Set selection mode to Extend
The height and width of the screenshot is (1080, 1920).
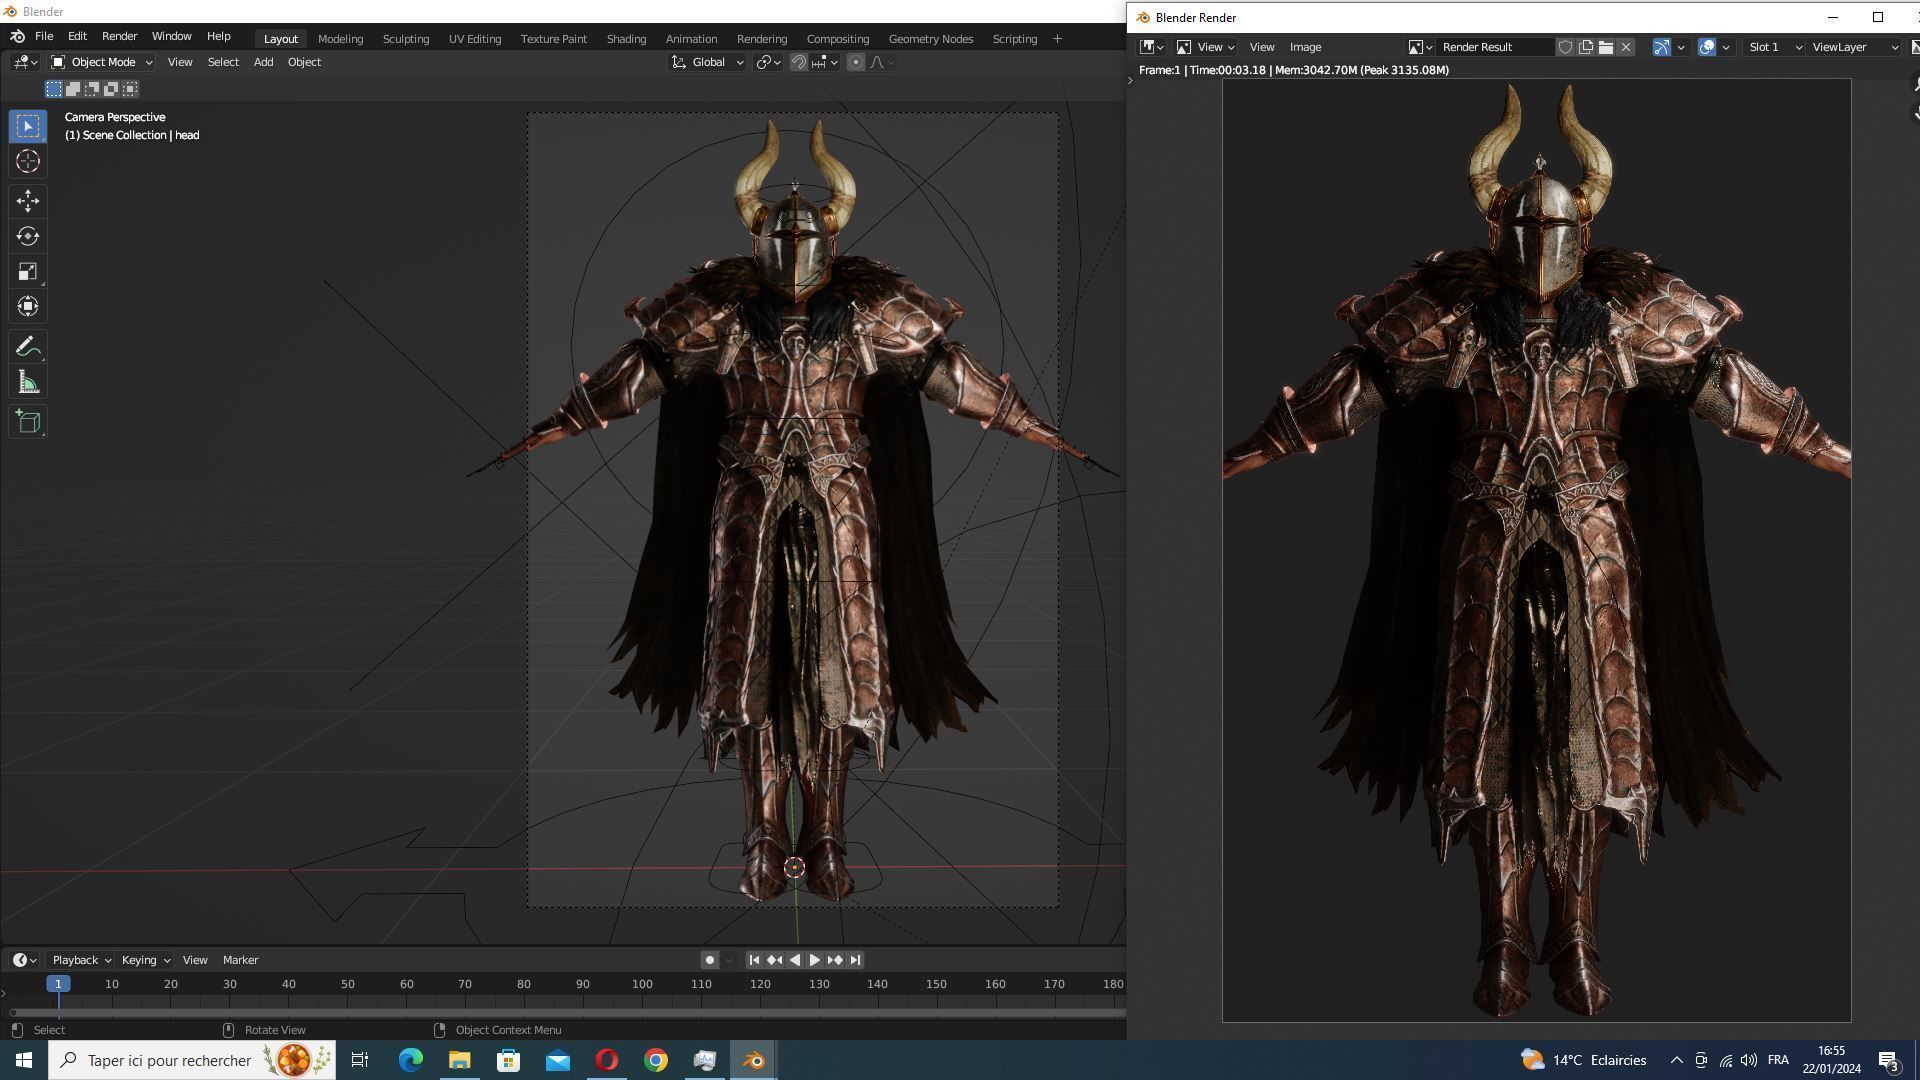[x=73, y=89]
